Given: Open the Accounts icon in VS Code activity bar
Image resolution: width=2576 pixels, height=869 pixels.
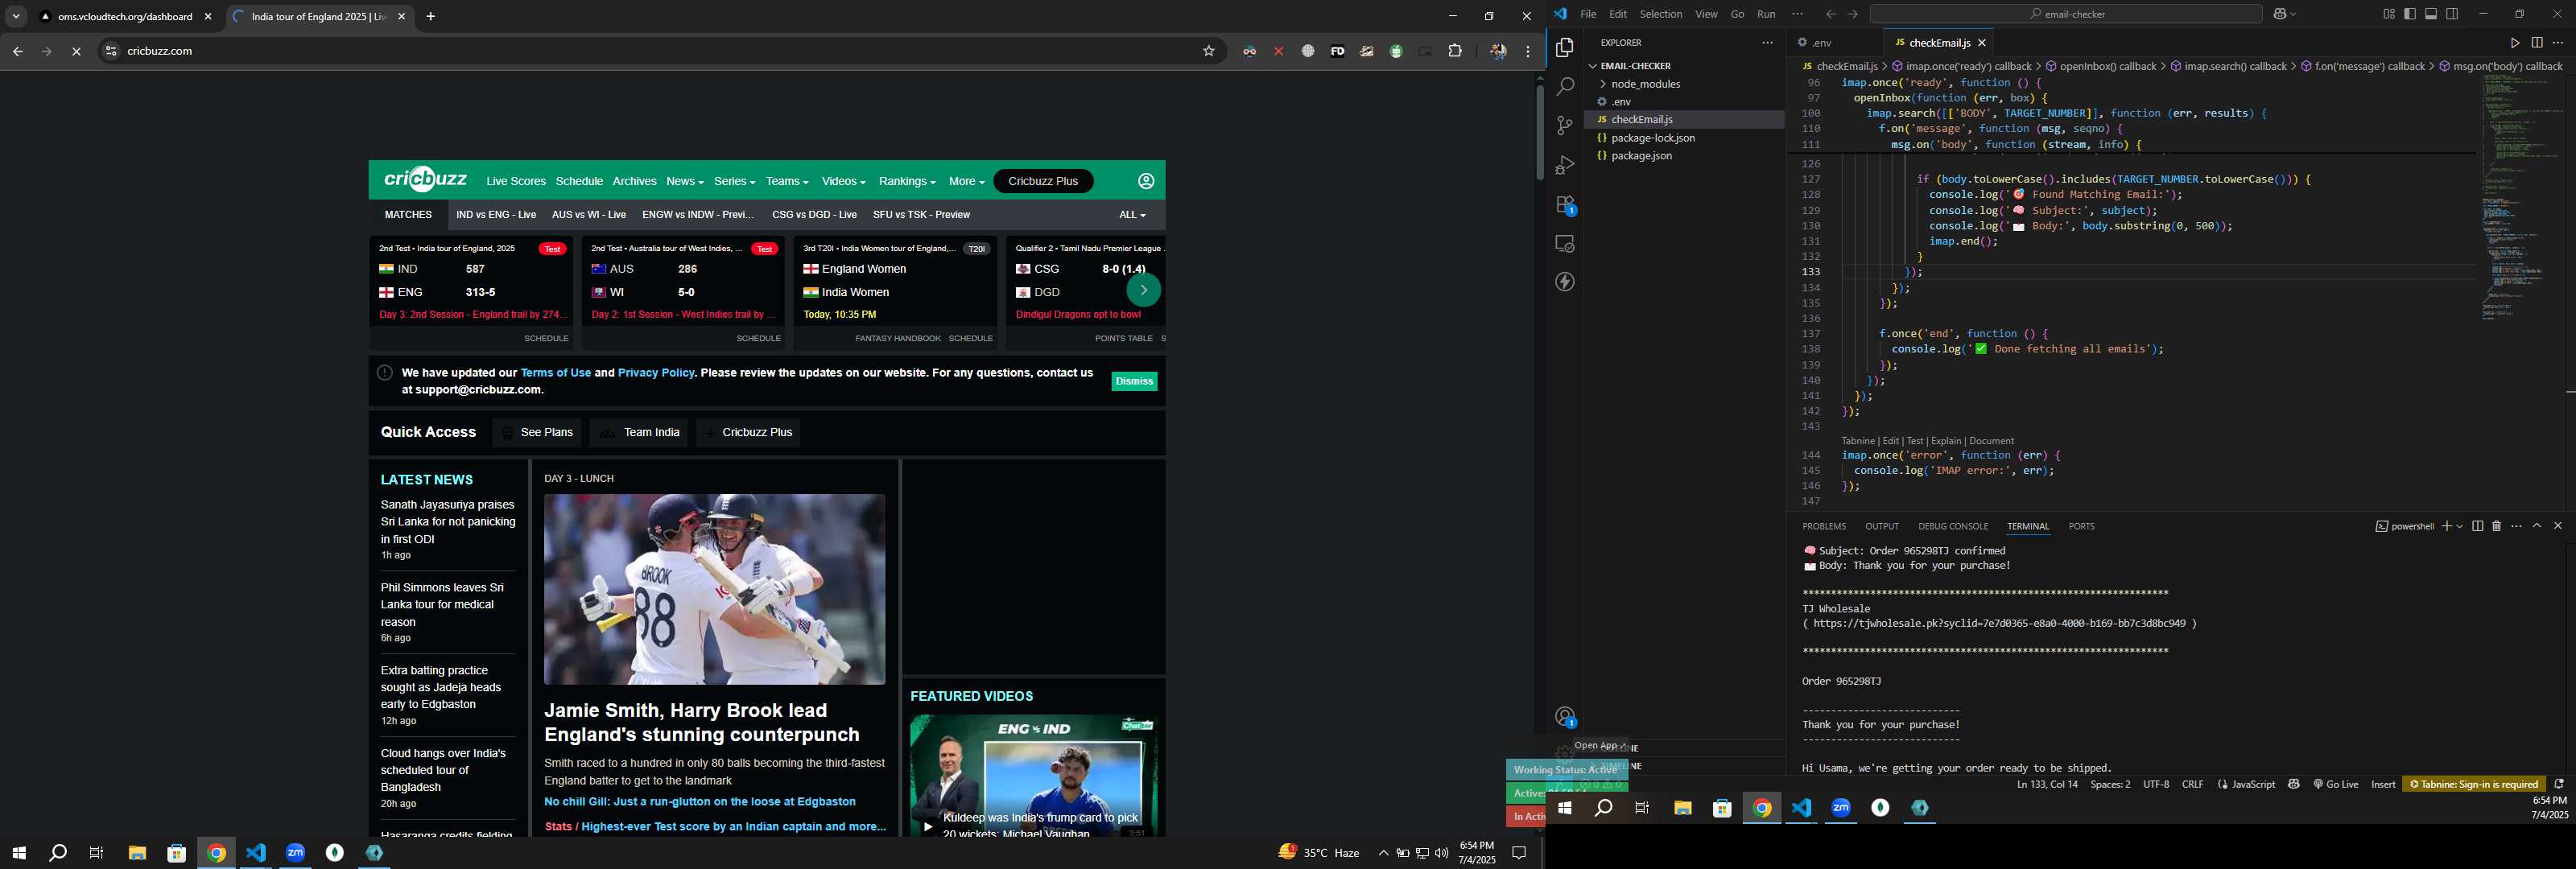Looking at the screenshot, I should [1565, 717].
